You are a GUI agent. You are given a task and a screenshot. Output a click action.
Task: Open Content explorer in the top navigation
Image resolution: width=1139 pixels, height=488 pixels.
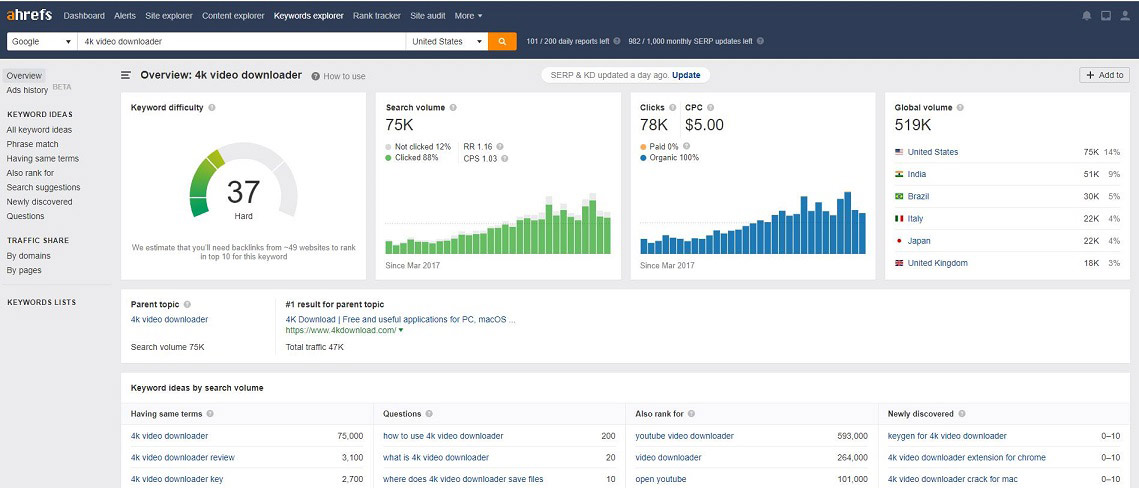tap(234, 15)
